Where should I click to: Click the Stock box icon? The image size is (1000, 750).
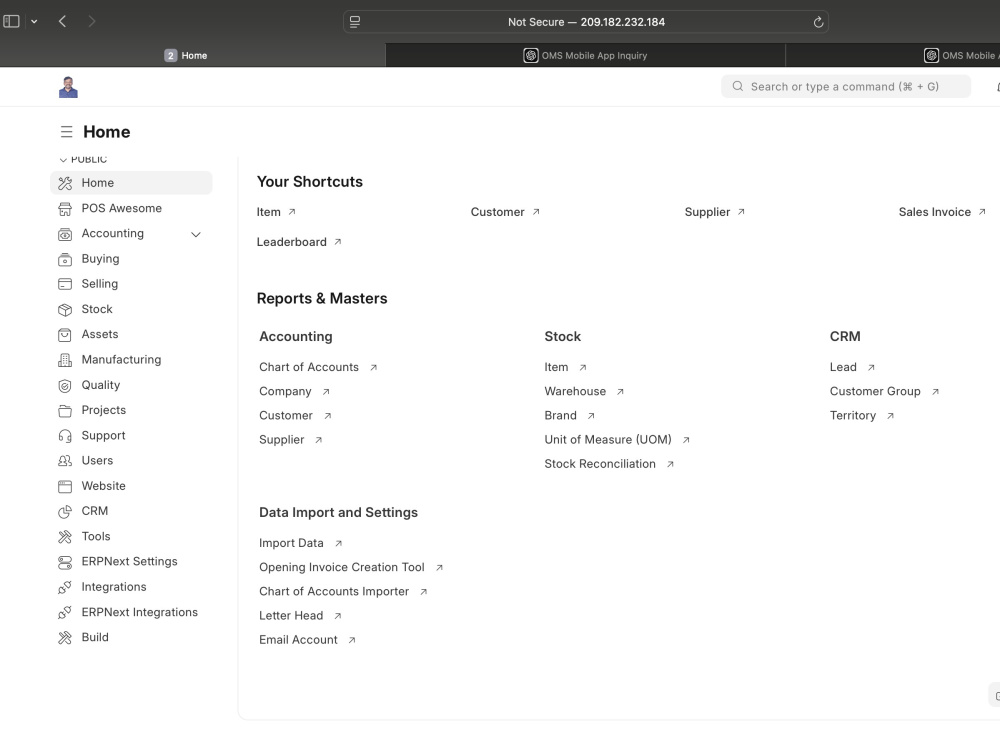click(65, 310)
